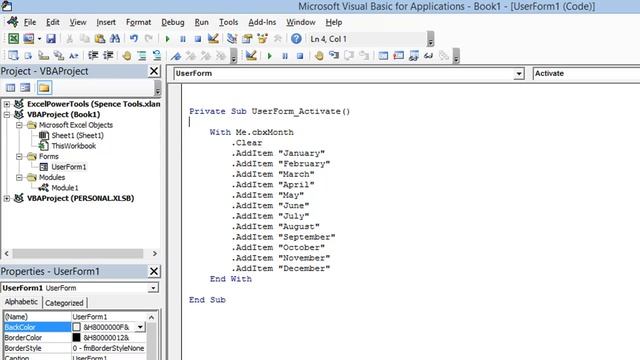Switch to Alphabetic properties tab
Image resolution: width=640 pixels, height=360 pixels.
(x=21, y=302)
